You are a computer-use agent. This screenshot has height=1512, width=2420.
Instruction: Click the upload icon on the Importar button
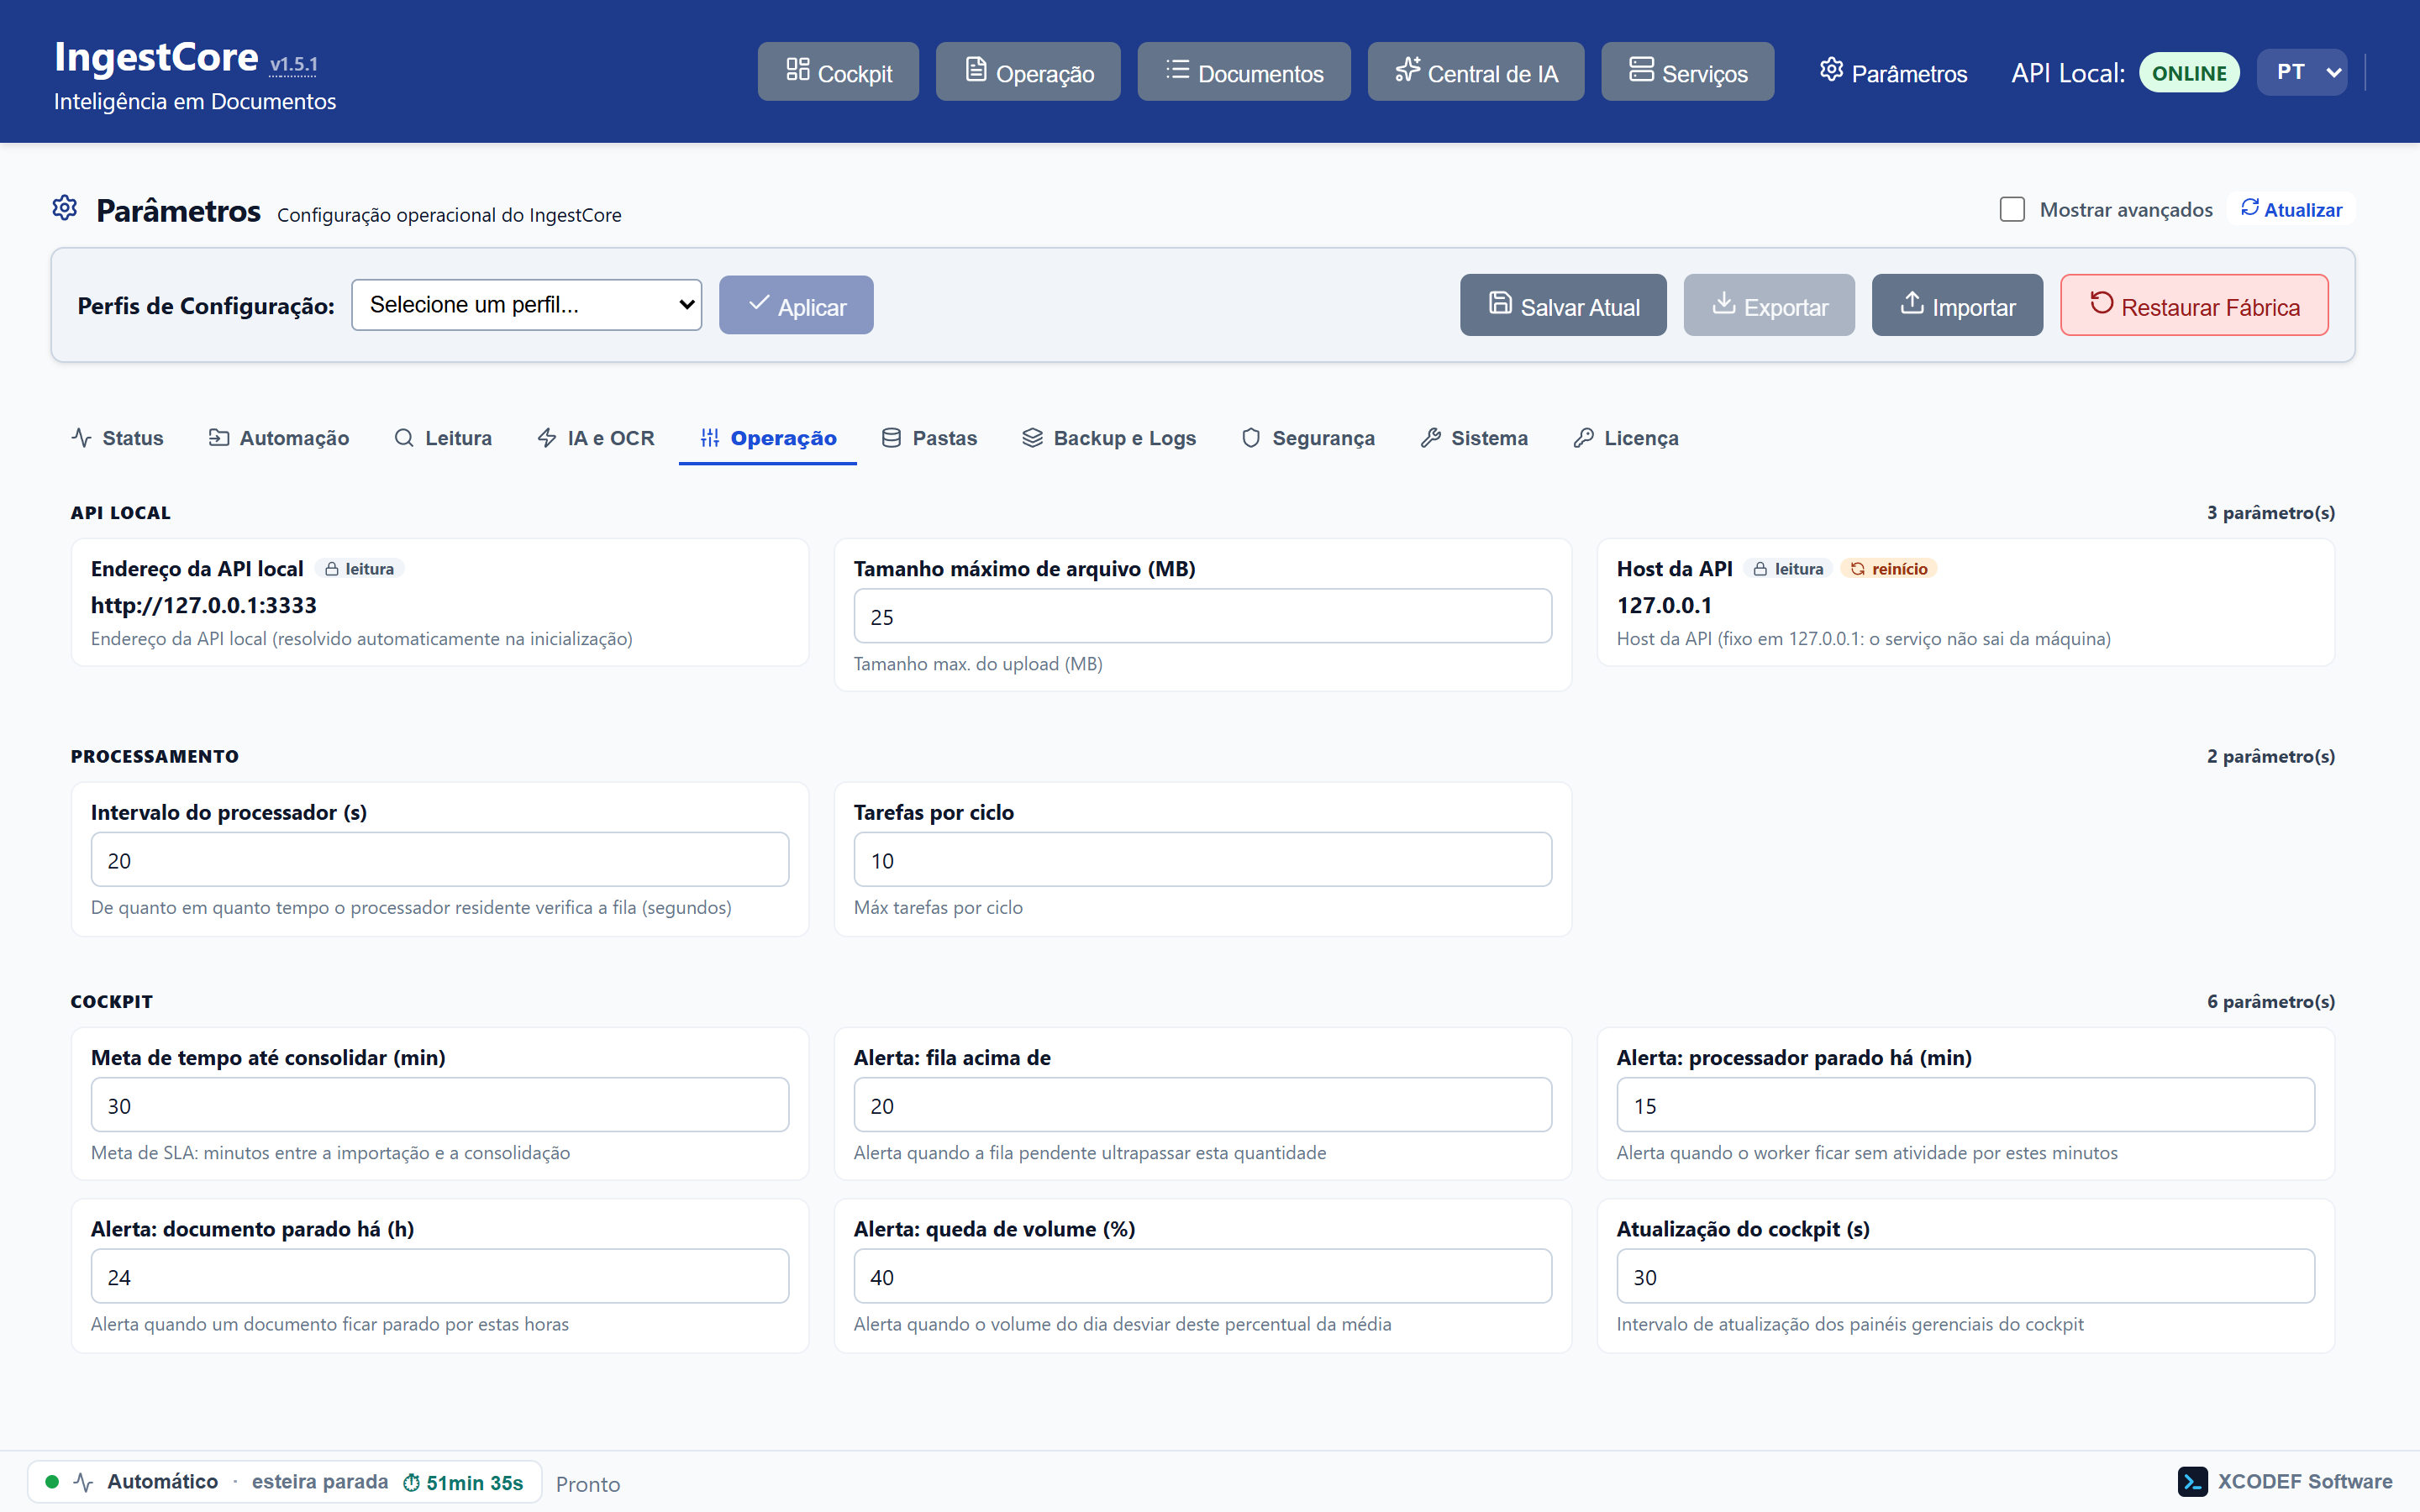pos(1911,303)
